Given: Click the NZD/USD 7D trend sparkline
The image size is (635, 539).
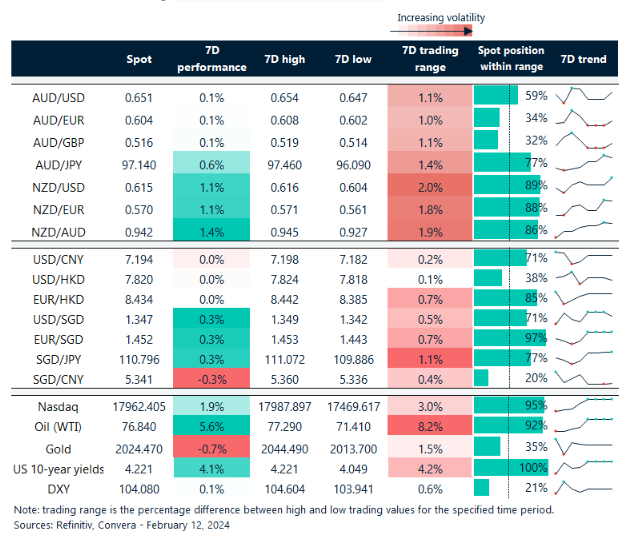Looking at the screenshot, I should coord(584,184).
